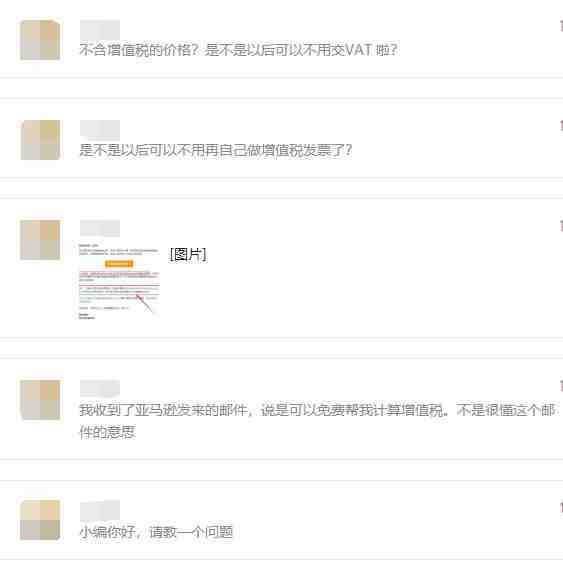Click the wrapped line 件的意思
Image resolution: width=563 pixels, height=562 pixels.
coord(107,432)
